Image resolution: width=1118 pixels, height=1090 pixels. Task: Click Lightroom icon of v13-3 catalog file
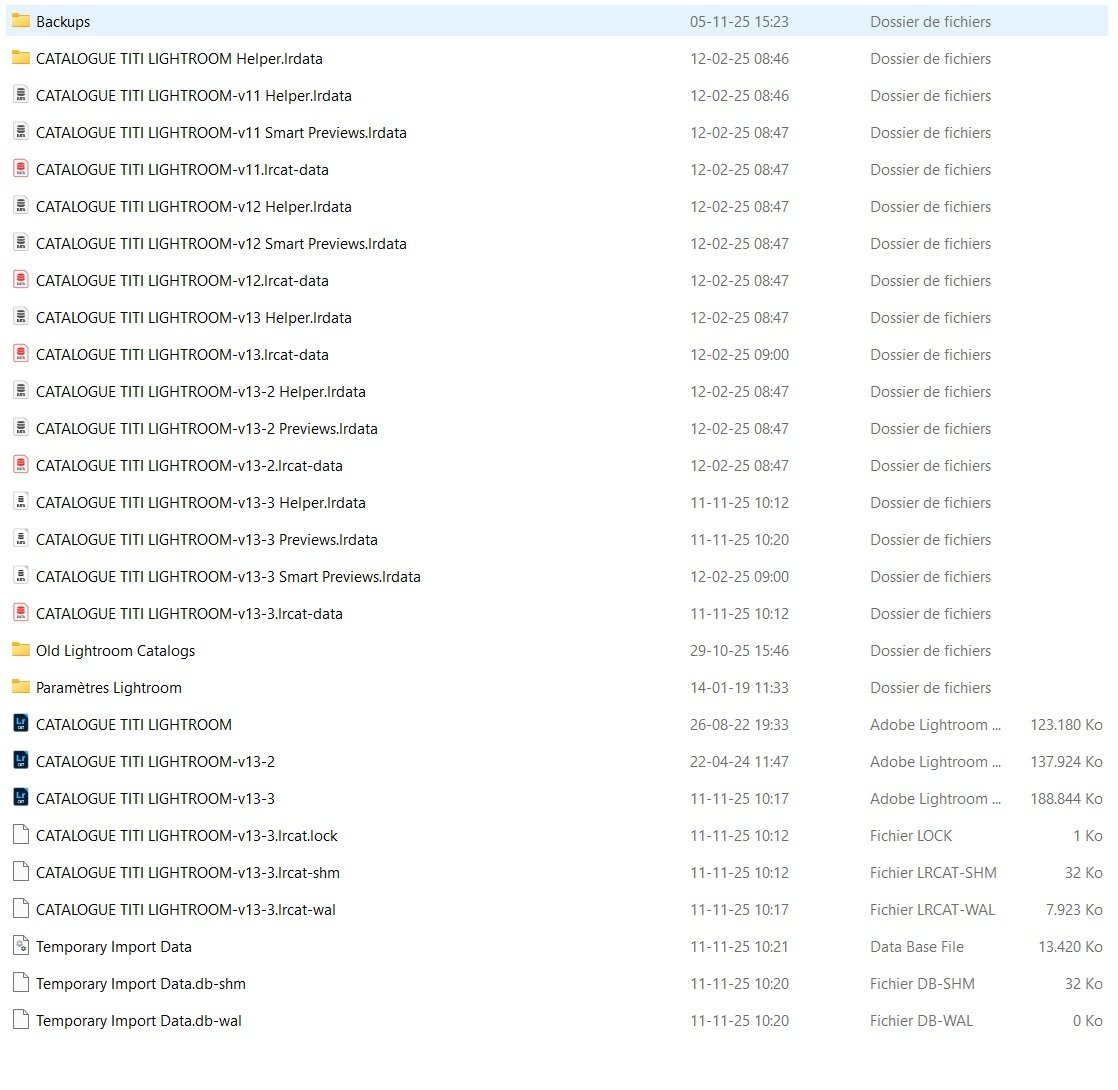point(21,798)
